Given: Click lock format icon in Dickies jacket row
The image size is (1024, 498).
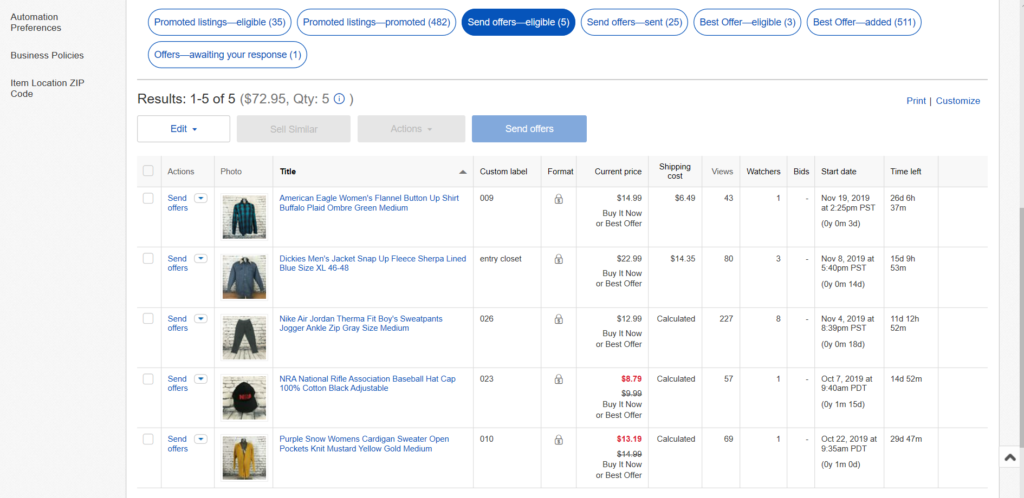Looking at the screenshot, I should [558, 259].
